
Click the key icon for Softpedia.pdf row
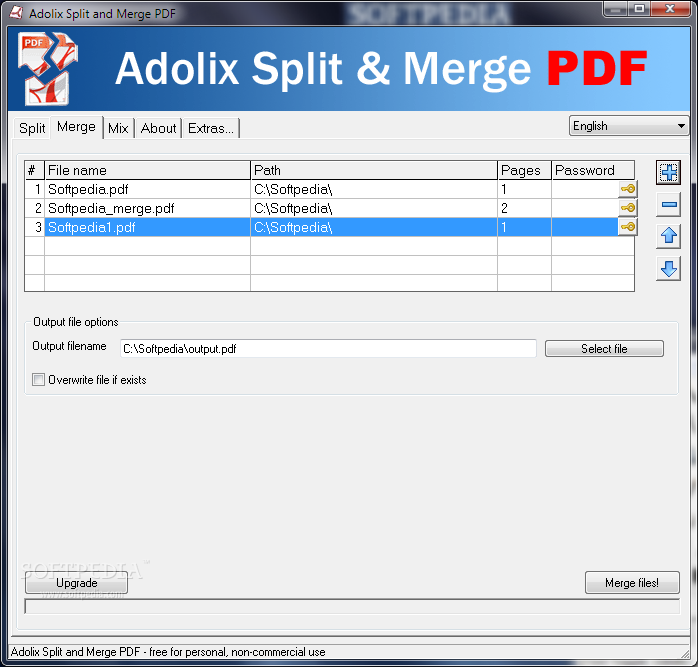(x=628, y=189)
